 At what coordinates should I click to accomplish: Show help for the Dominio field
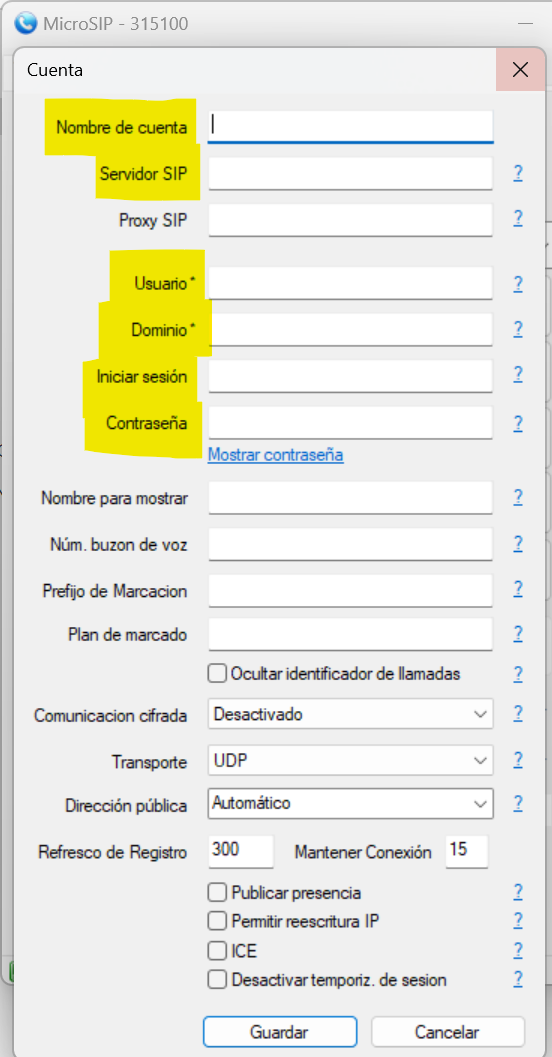pyautogui.click(x=518, y=329)
